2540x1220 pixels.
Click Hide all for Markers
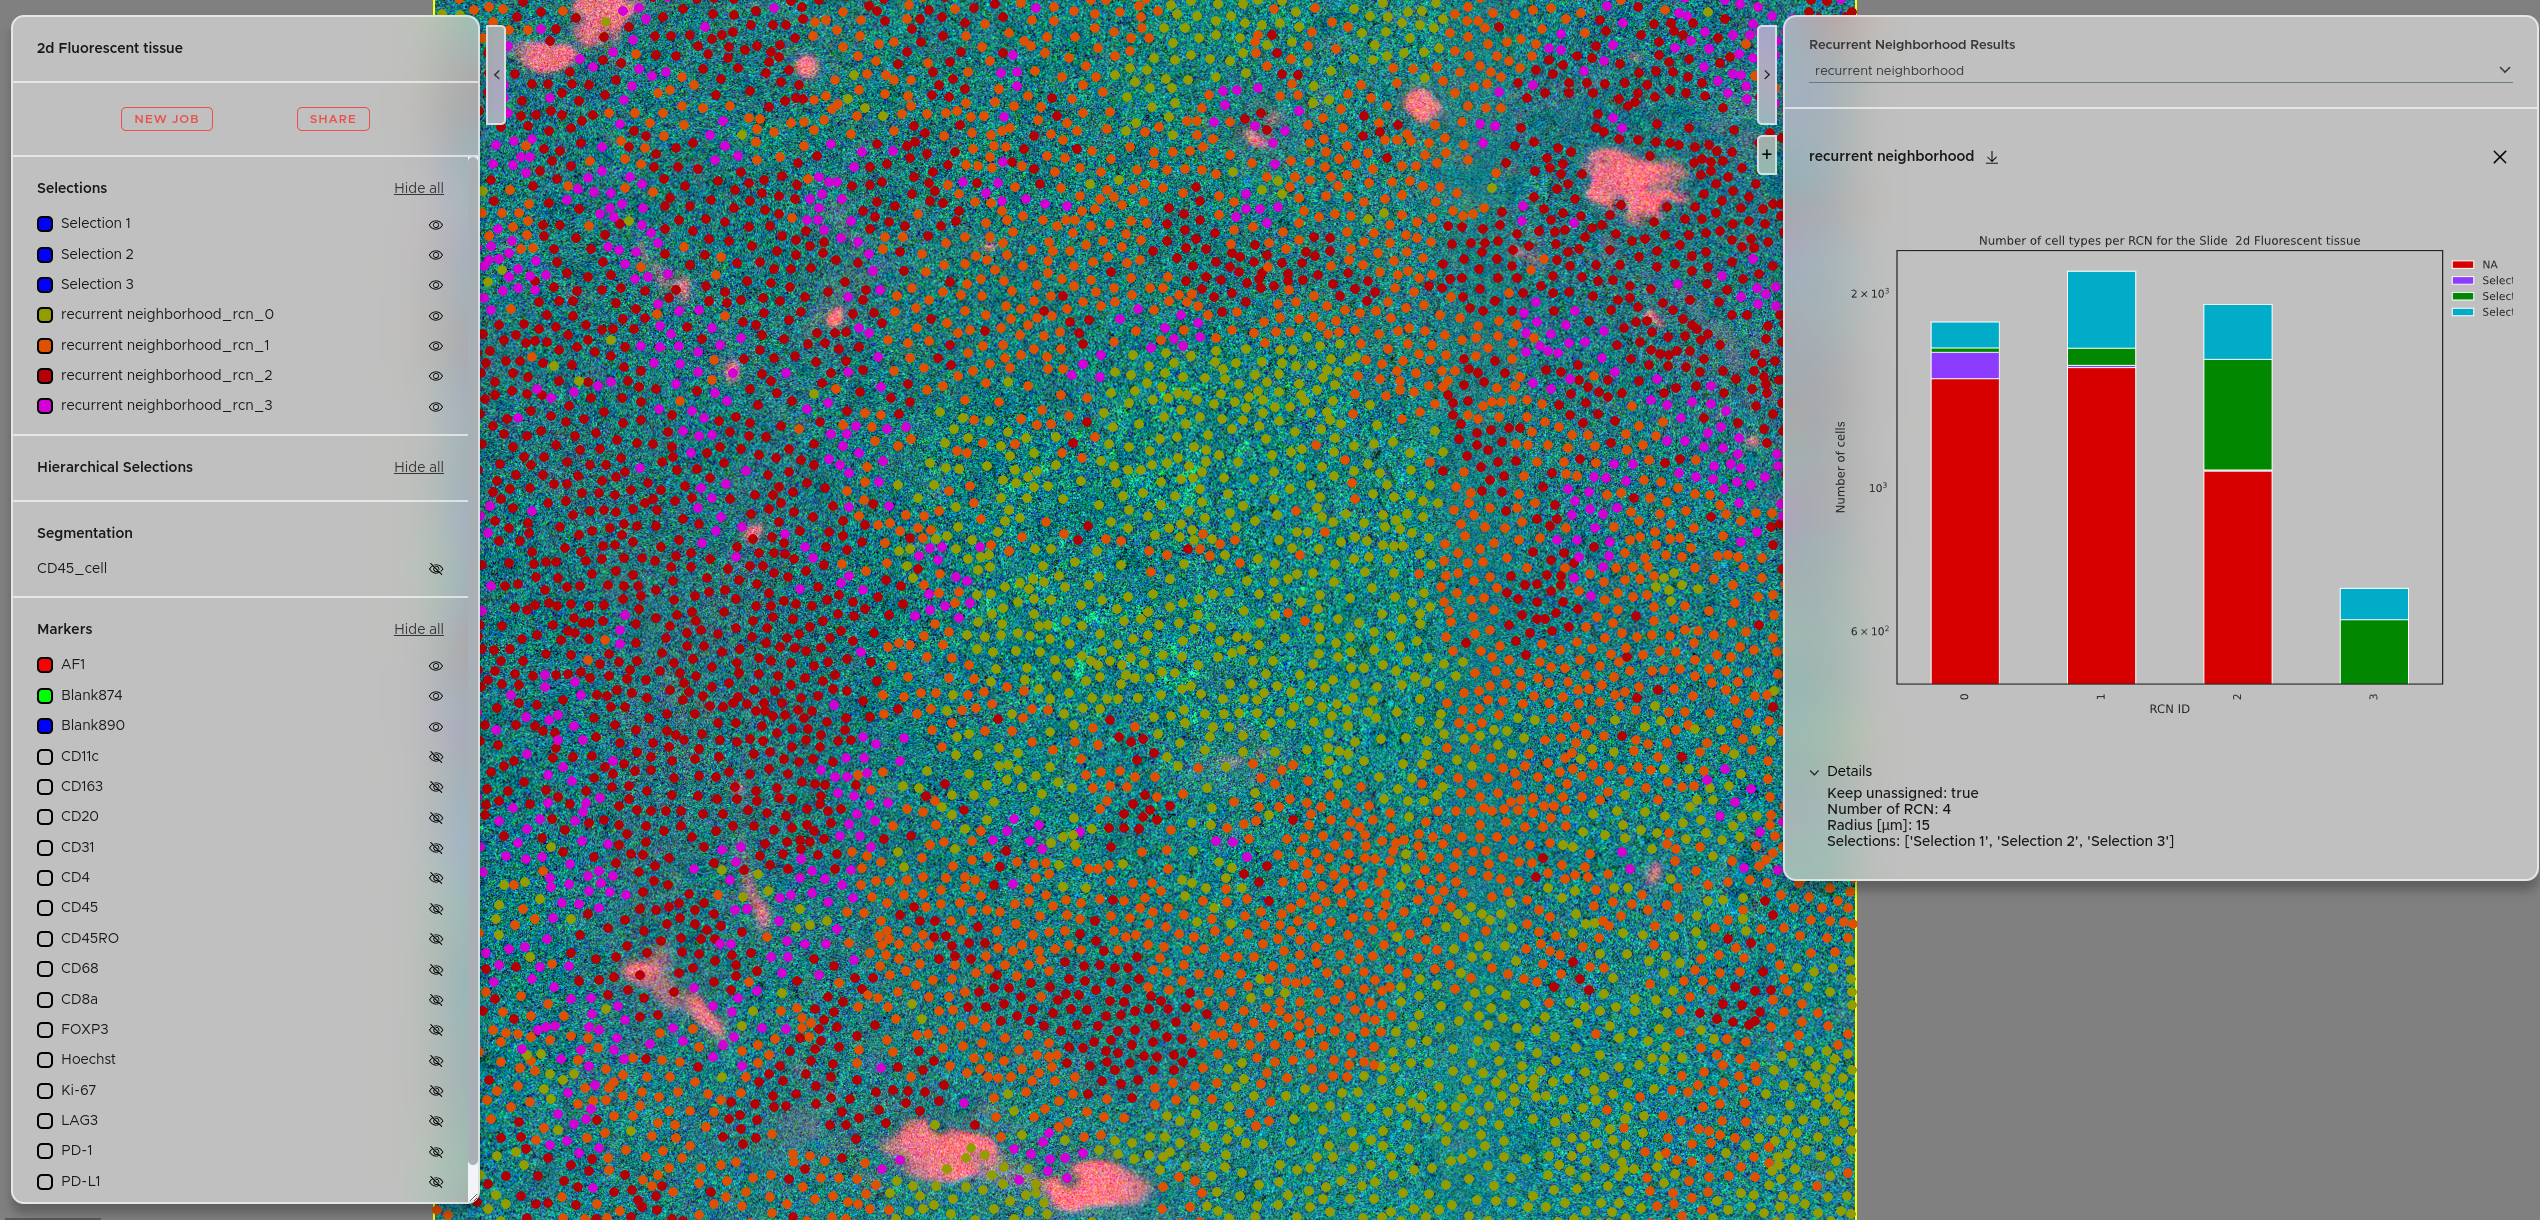418,629
